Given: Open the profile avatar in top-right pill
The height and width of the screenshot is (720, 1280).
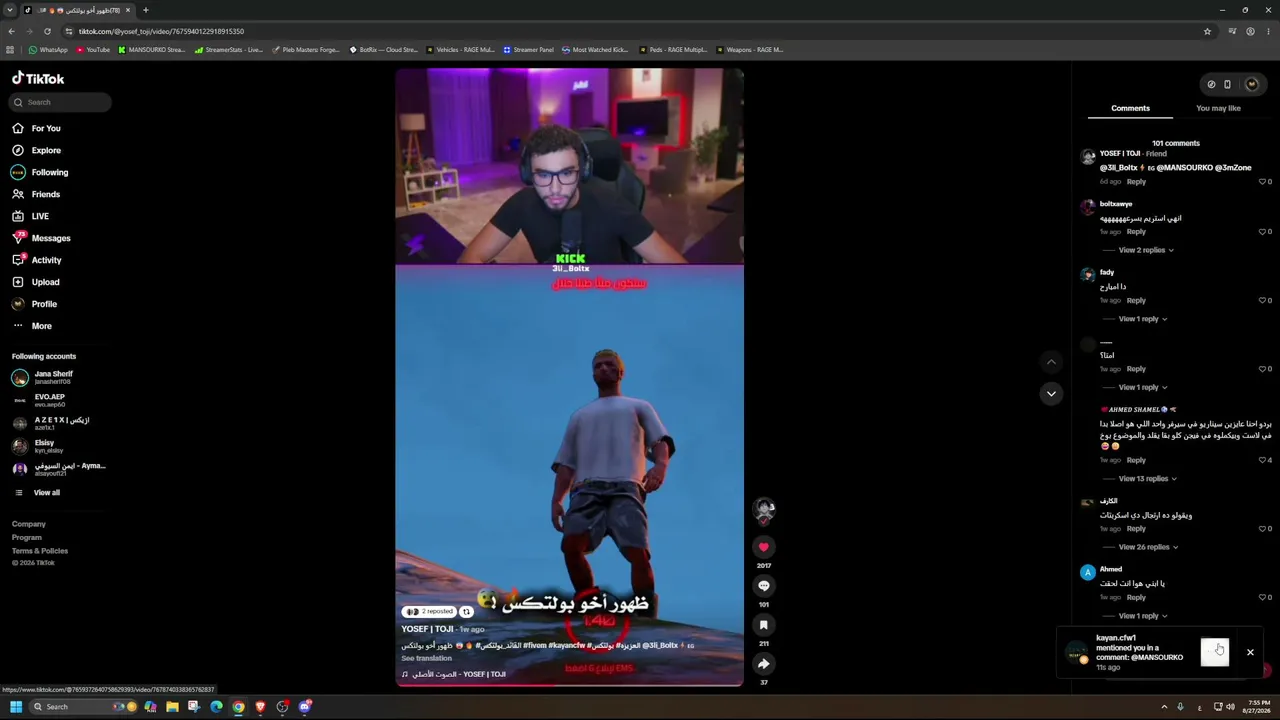Looking at the screenshot, I should (x=1251, y=84).
